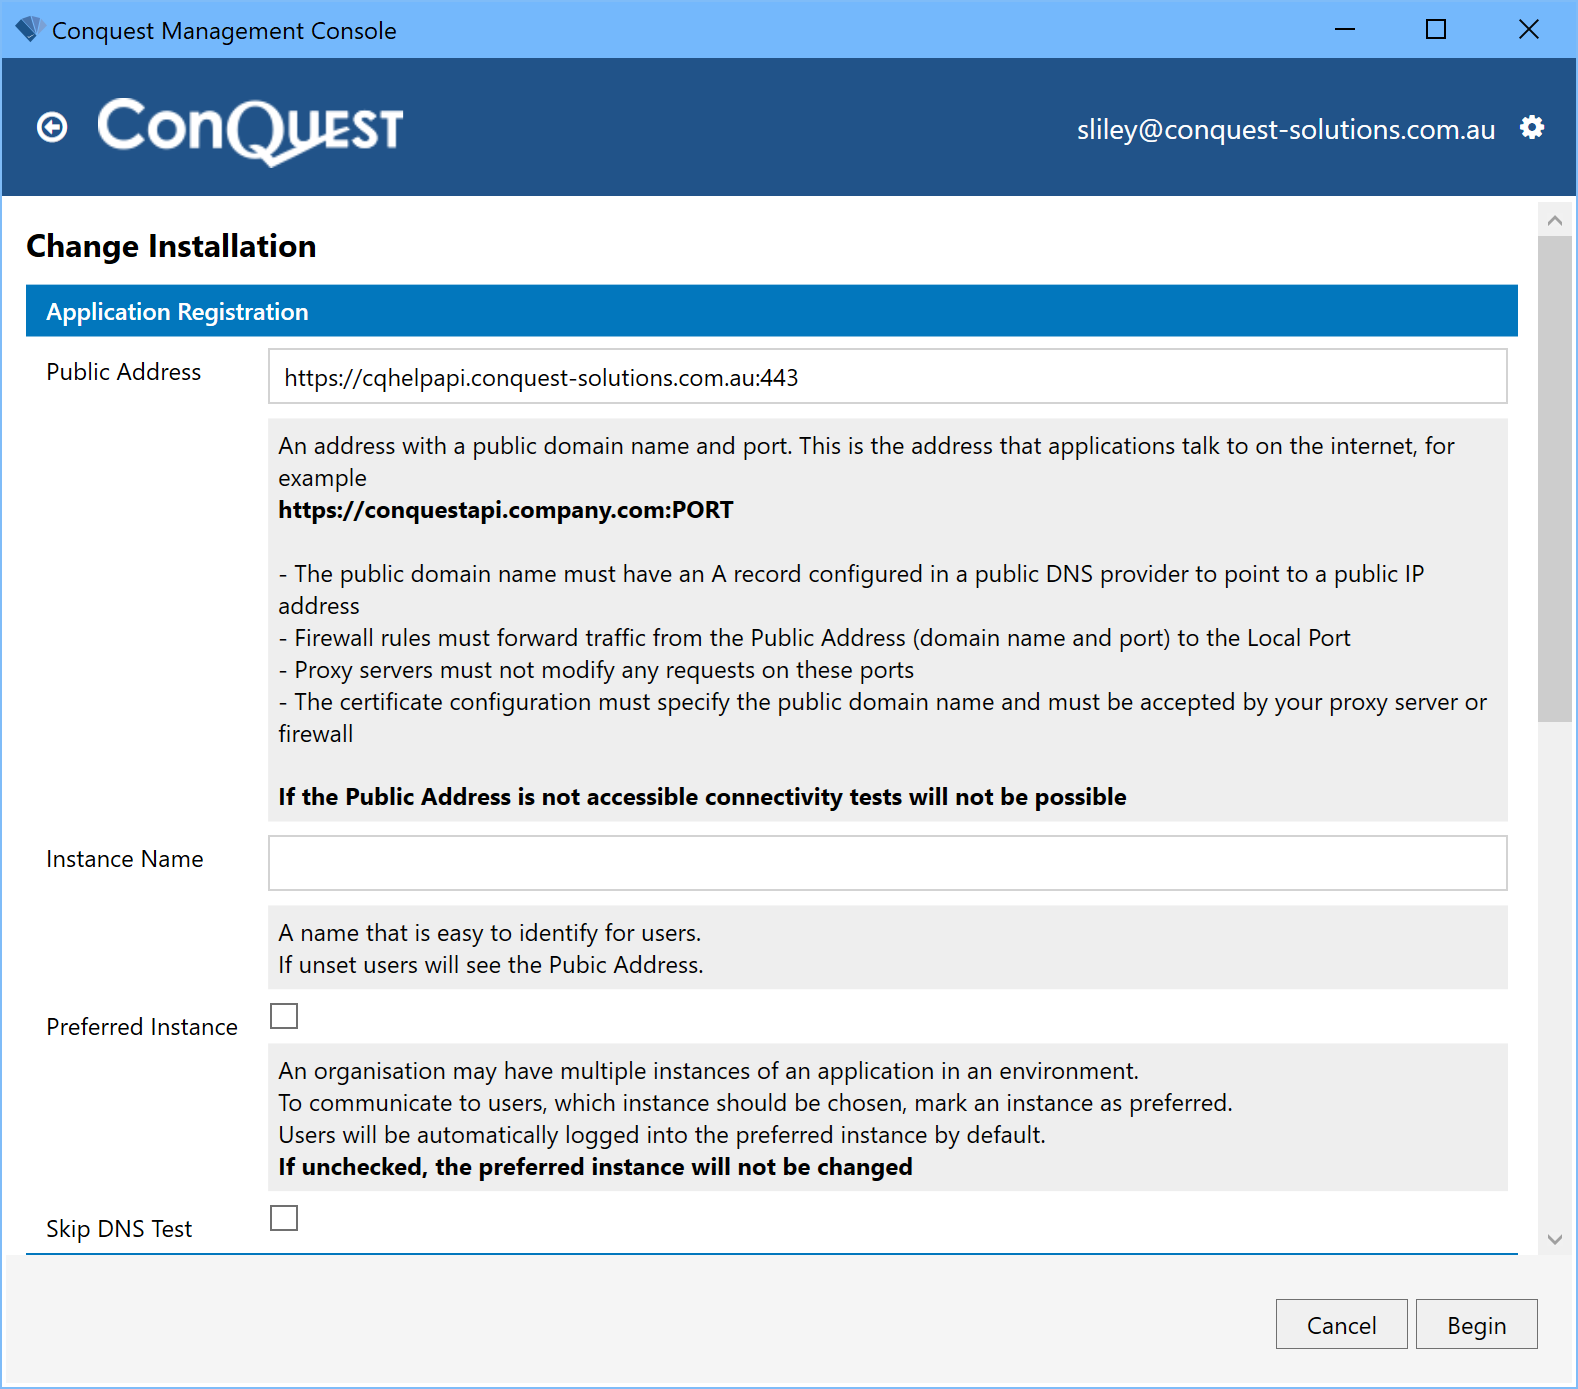Click the vertical scrollbar thumb

pos(1554,478)
